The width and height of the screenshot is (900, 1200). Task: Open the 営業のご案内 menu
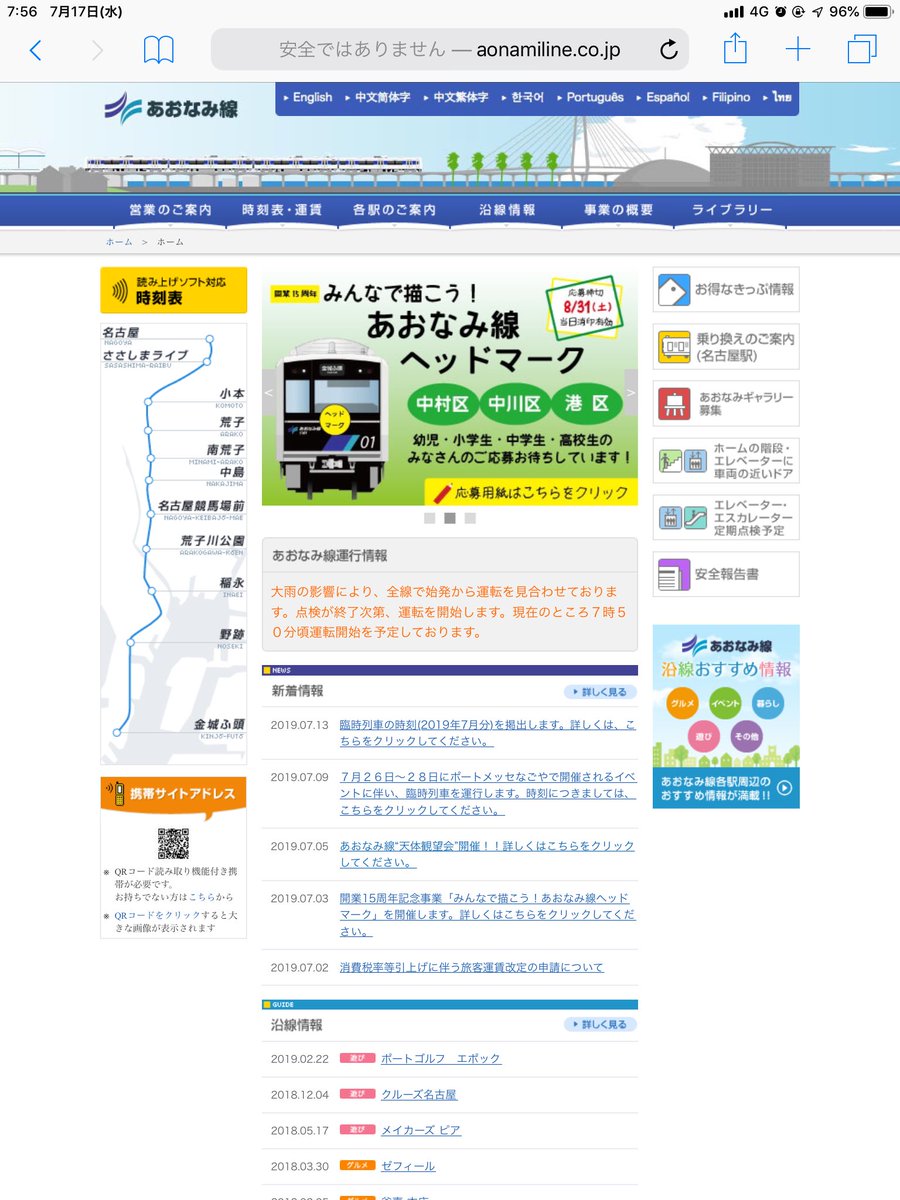click(x=170, y=210)
